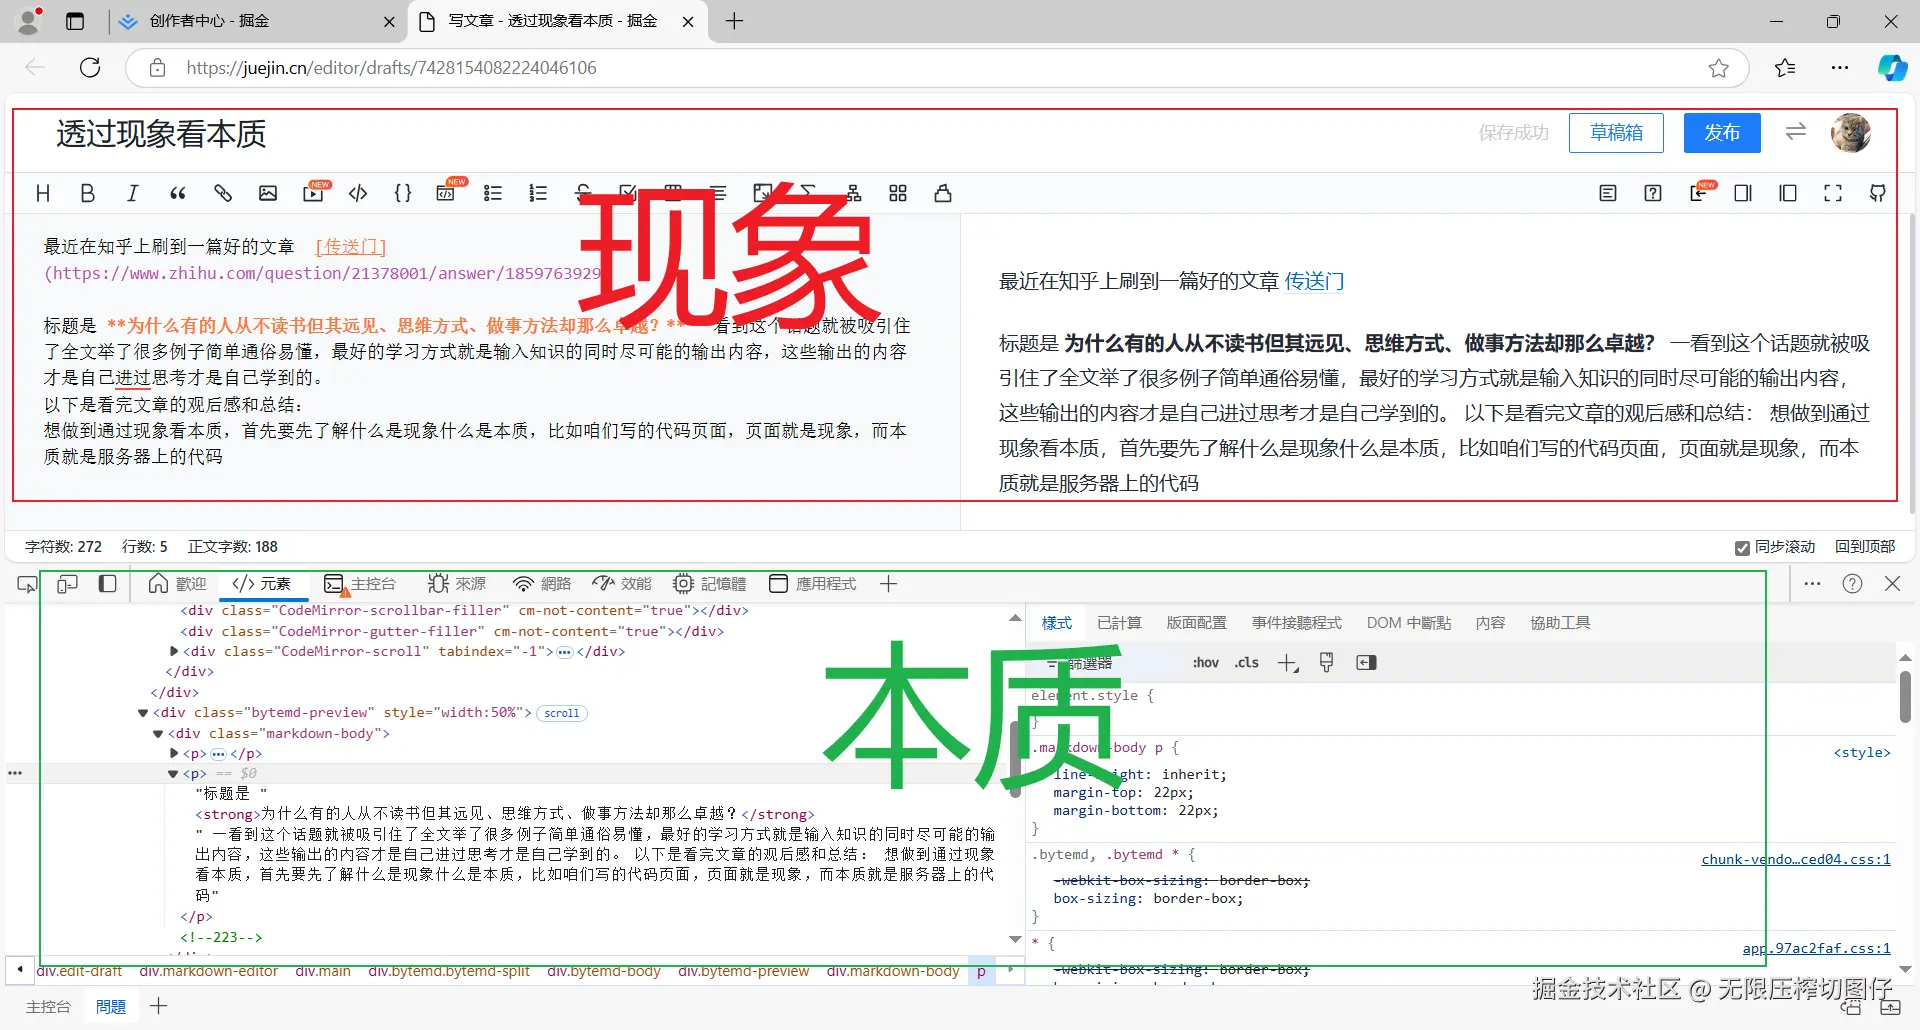The image size is (1920, 1030).
Task: Expand the CodeMirror-scroll div node
Action: tap(175, 651)
